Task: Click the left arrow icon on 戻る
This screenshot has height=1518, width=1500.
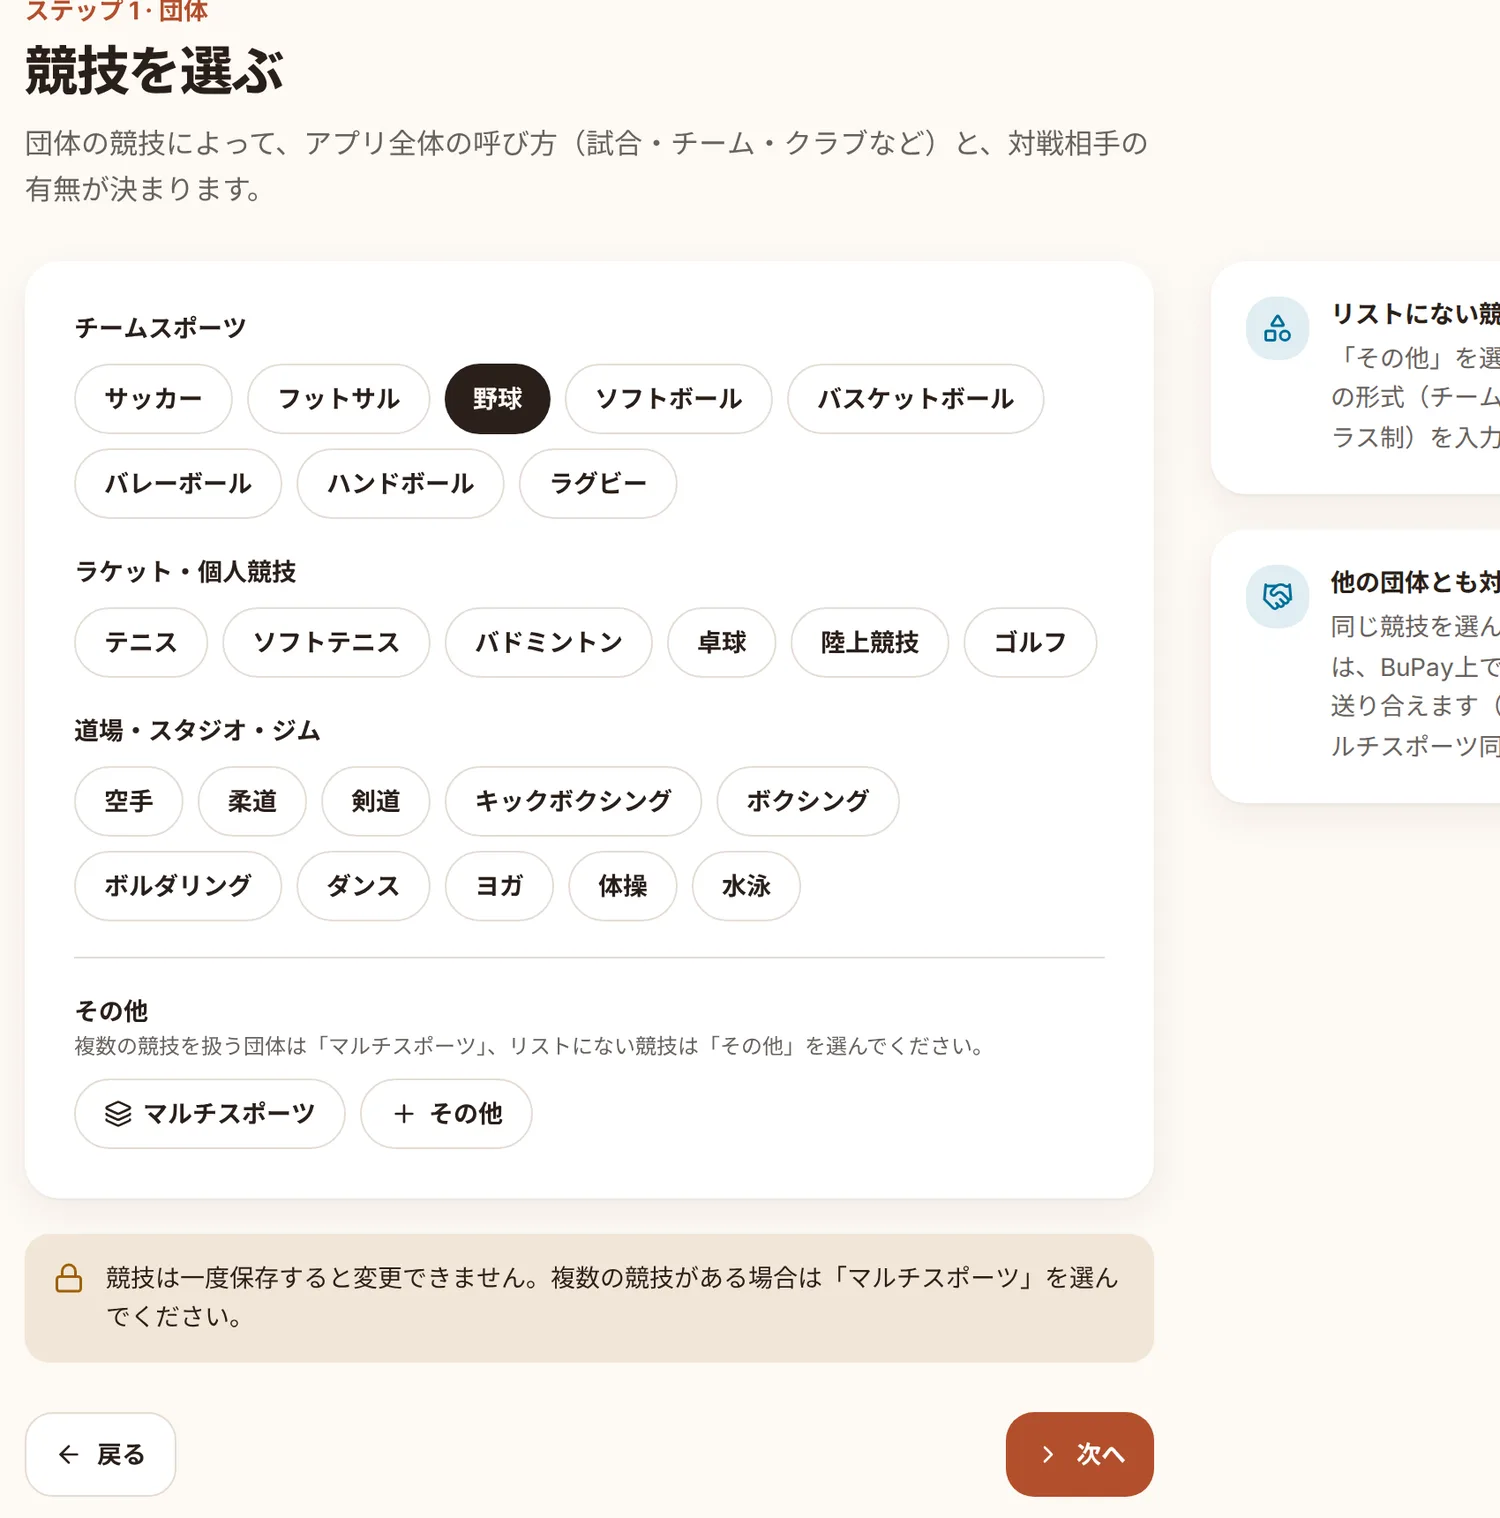Action: (69, 1454)
